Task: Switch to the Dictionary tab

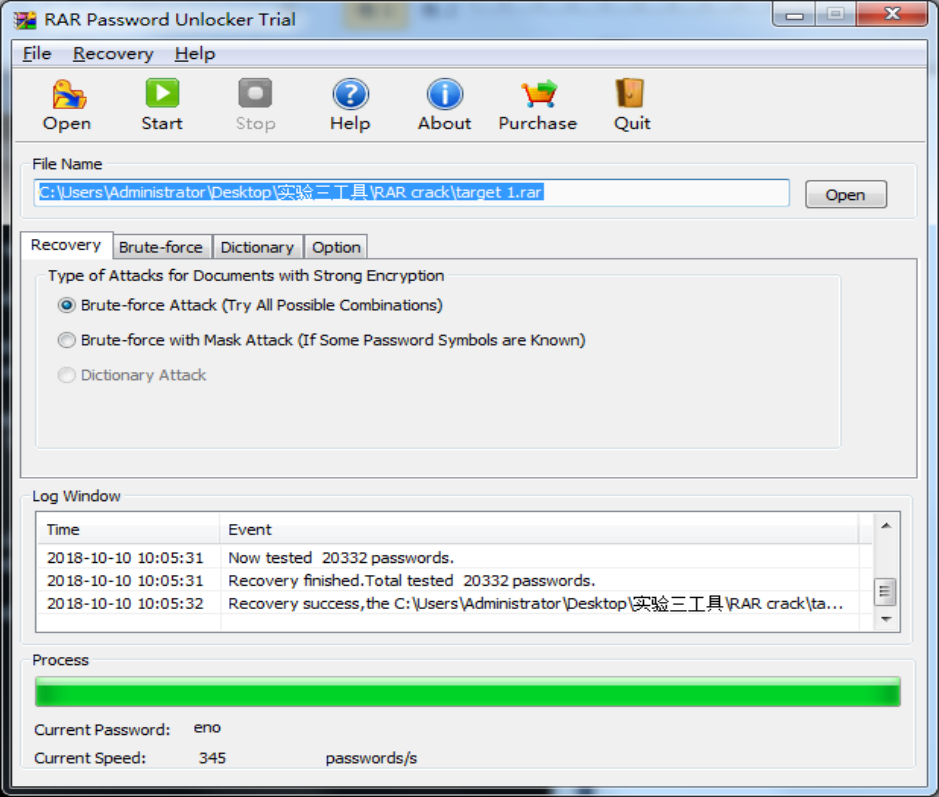Action: 258,247
